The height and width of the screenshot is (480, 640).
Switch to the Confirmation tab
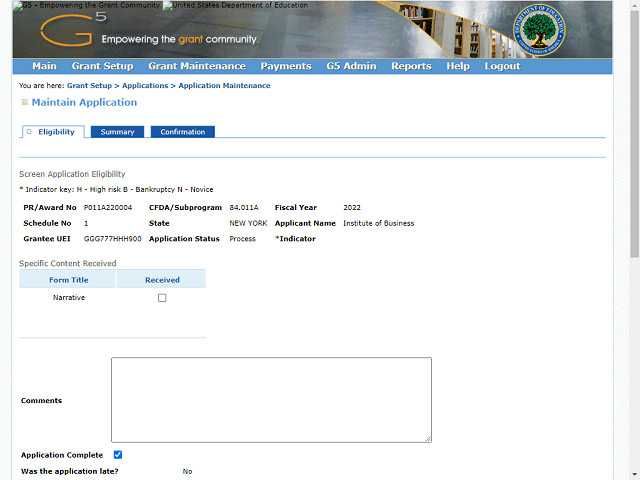[183, 132]
